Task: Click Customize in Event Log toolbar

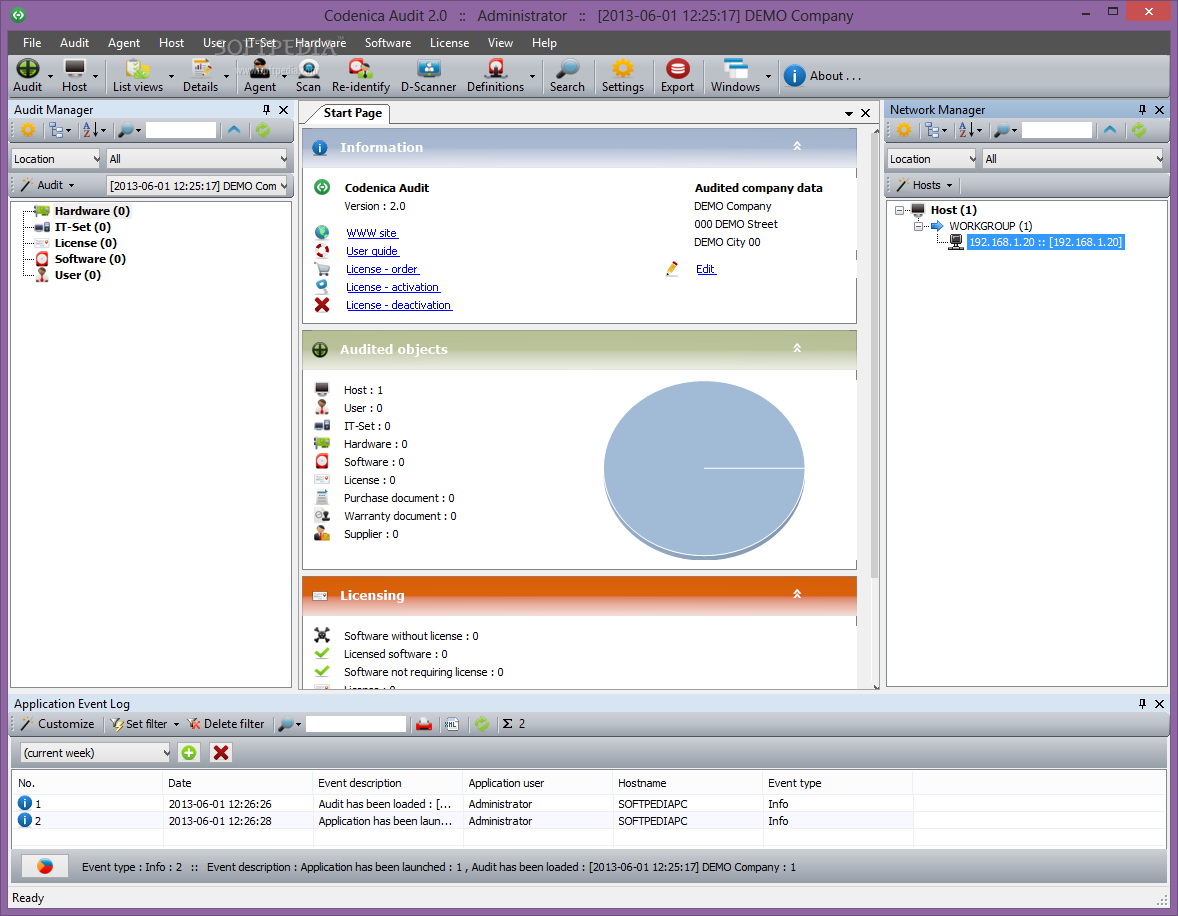Action: pos(58,724)
